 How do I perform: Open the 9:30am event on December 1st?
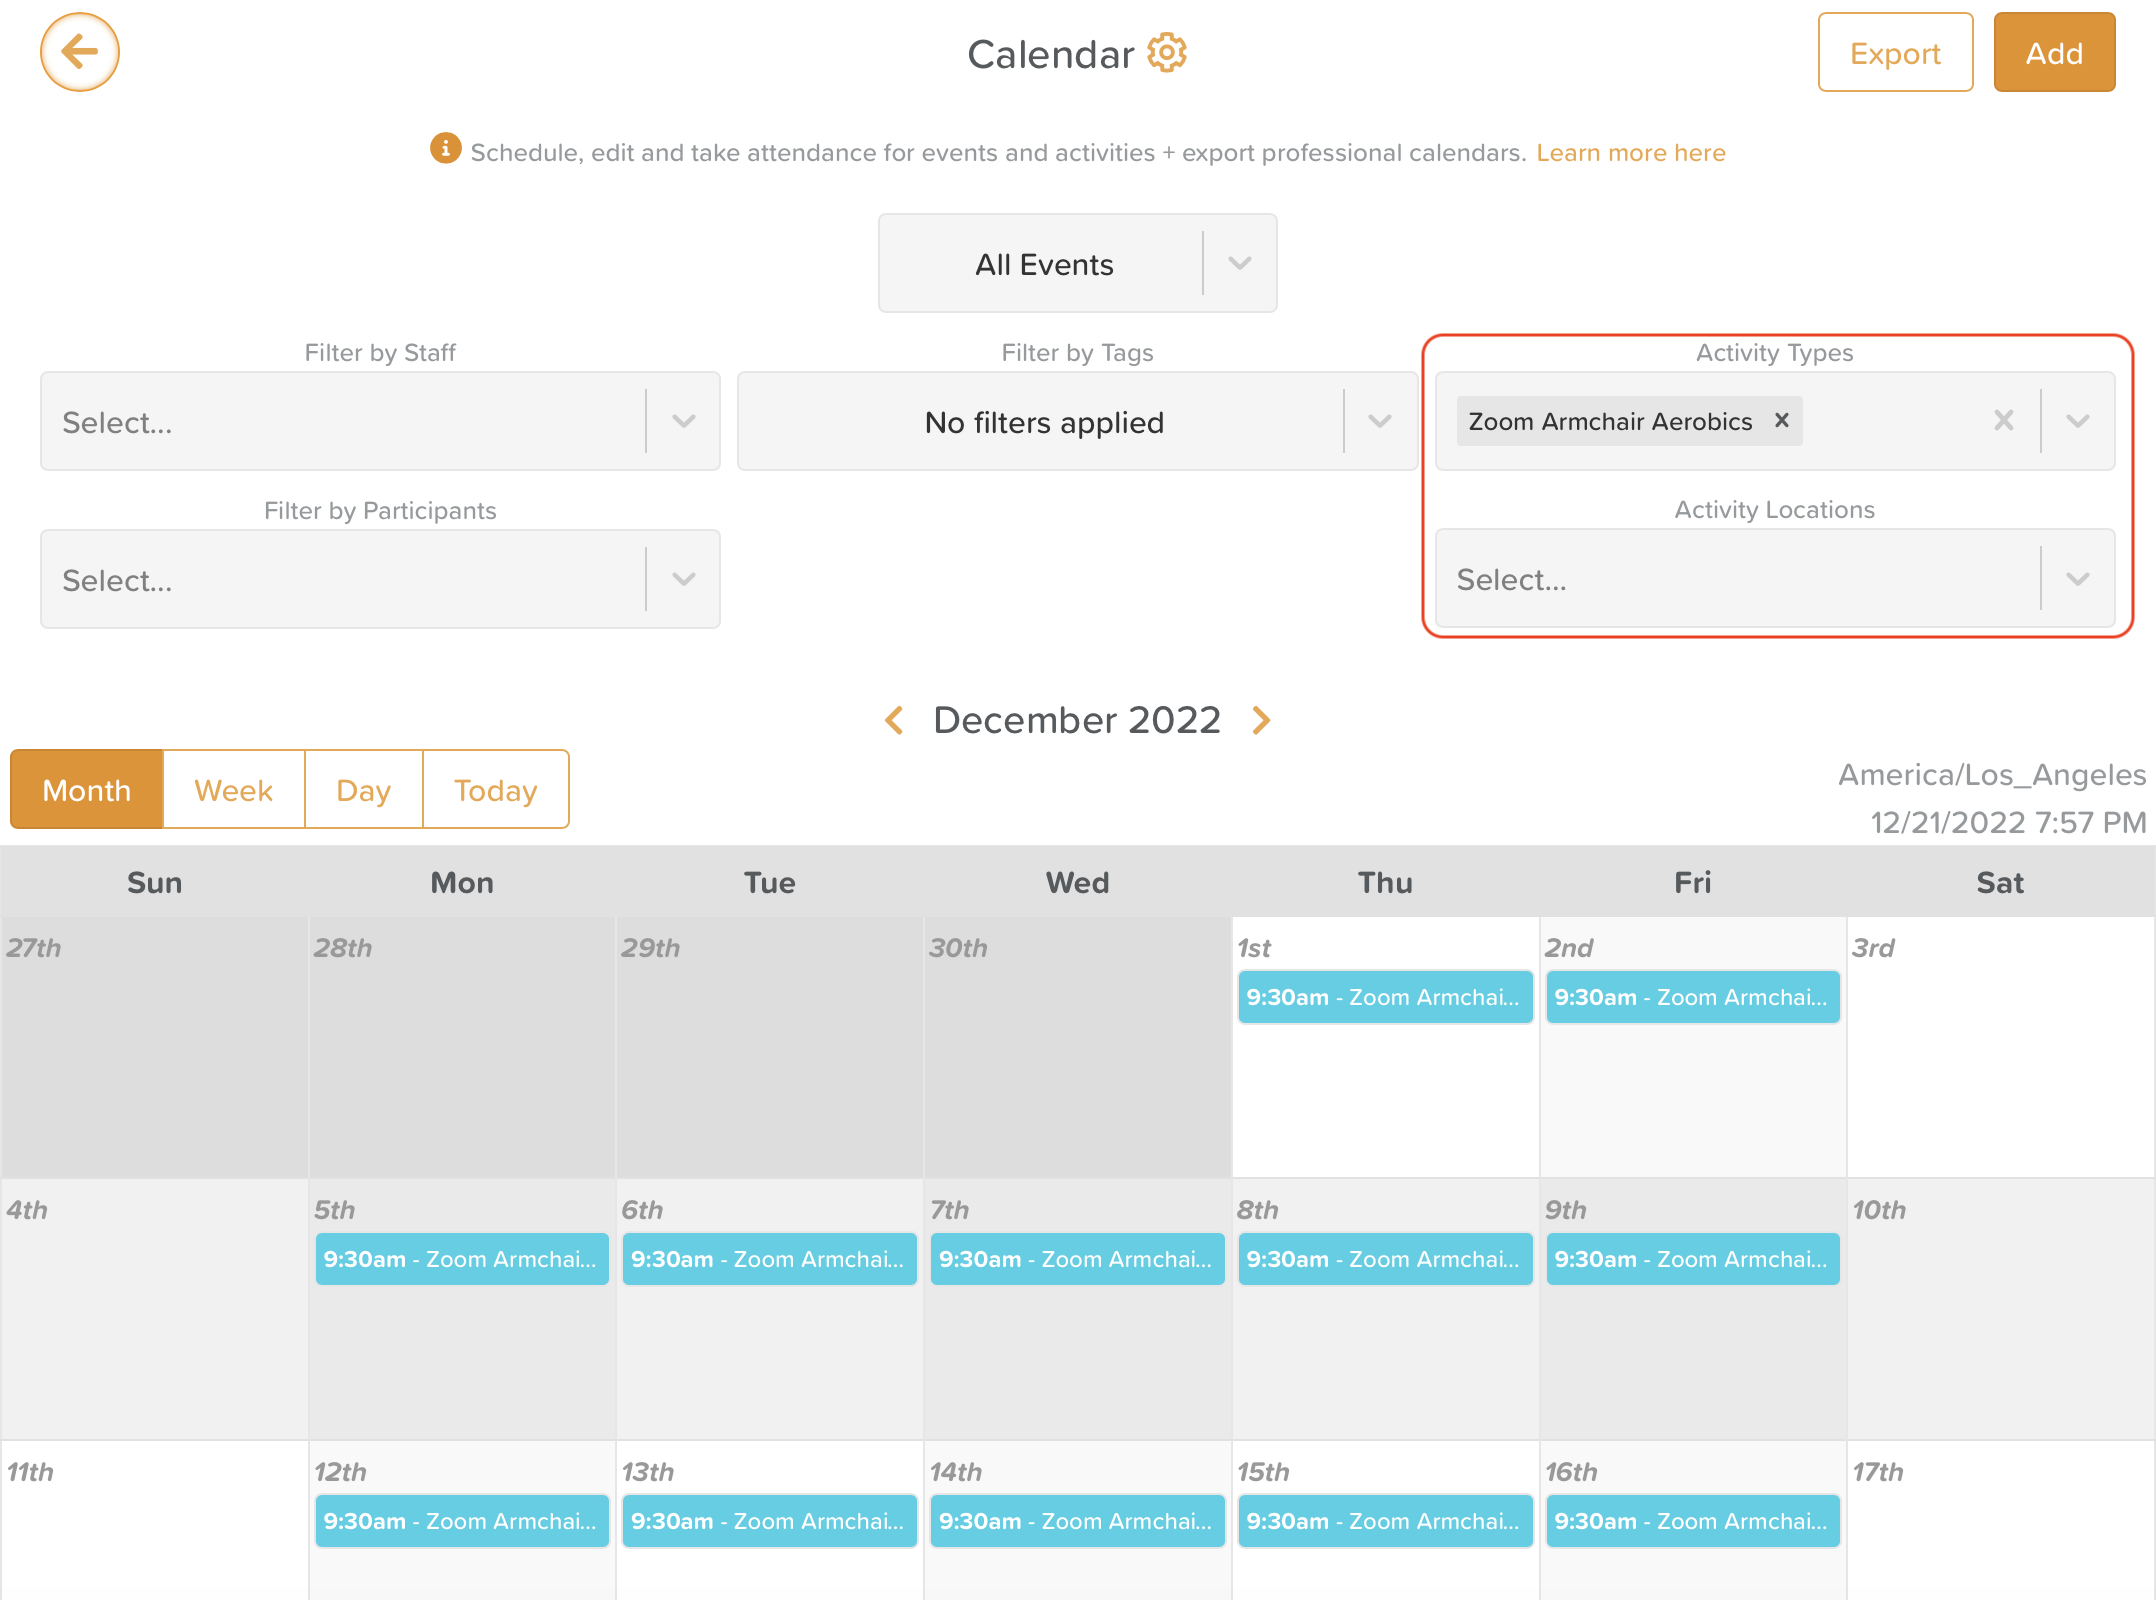[x=1385, y=997]
